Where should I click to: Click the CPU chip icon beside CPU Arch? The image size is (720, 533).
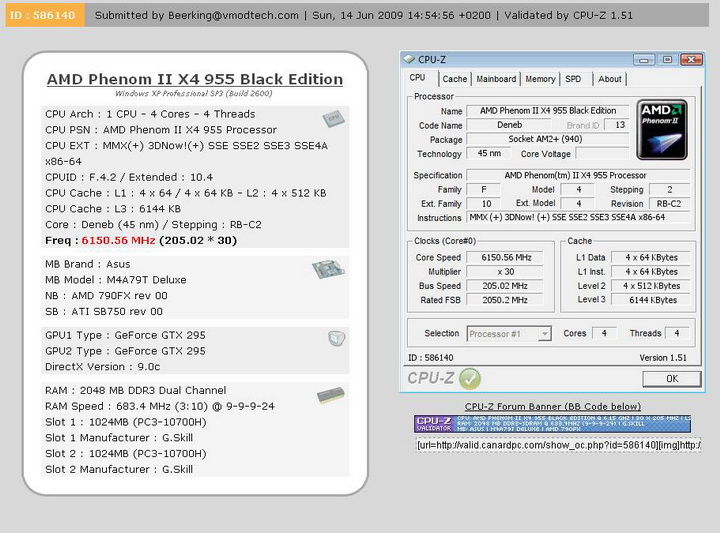pyautogui.click(x=333, y=119)
